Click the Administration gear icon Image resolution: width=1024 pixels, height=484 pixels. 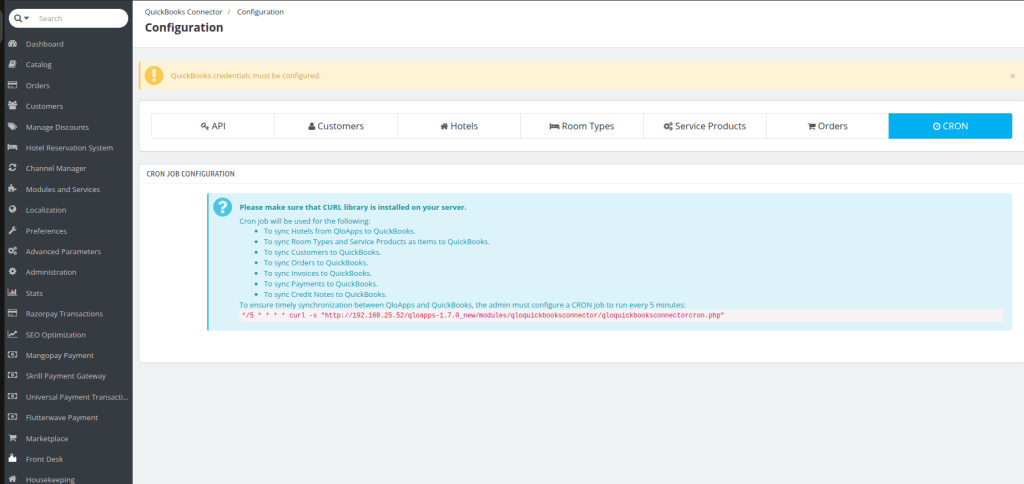12,272
